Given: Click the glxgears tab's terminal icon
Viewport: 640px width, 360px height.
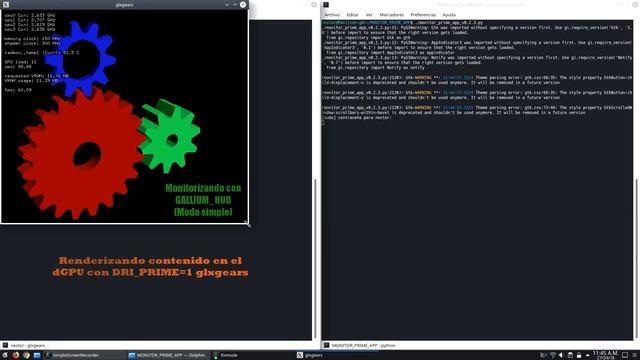Looking at the screenshot, I should [5, 345].
